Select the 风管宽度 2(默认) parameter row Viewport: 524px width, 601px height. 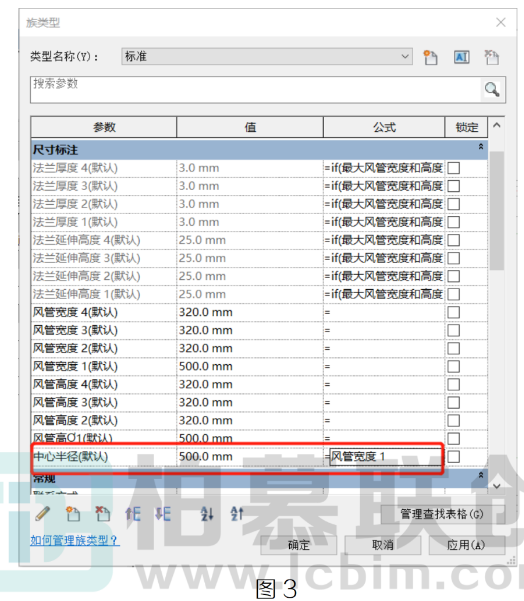pos(103,348)
